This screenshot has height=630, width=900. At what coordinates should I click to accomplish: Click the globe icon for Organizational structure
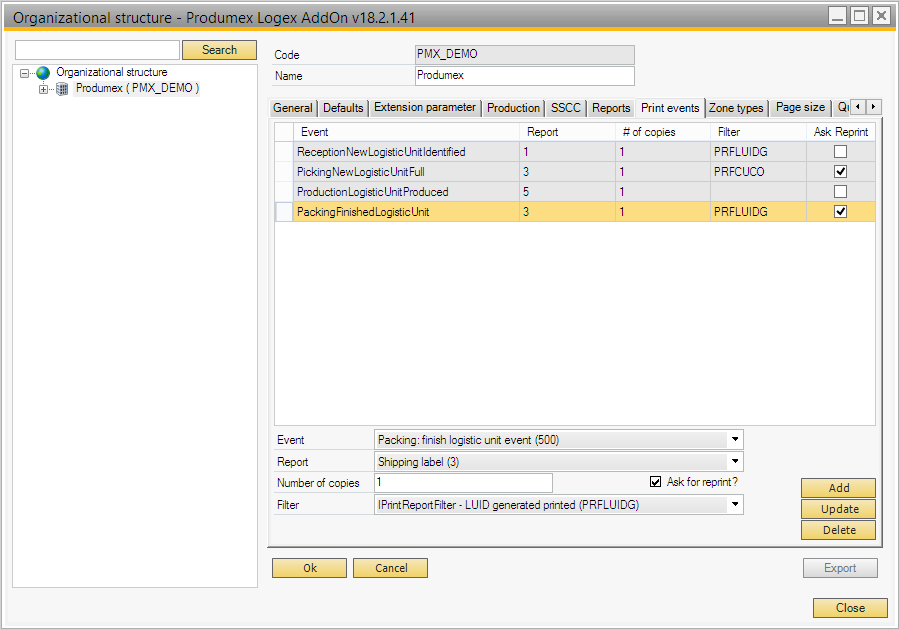tap(43, 73)
